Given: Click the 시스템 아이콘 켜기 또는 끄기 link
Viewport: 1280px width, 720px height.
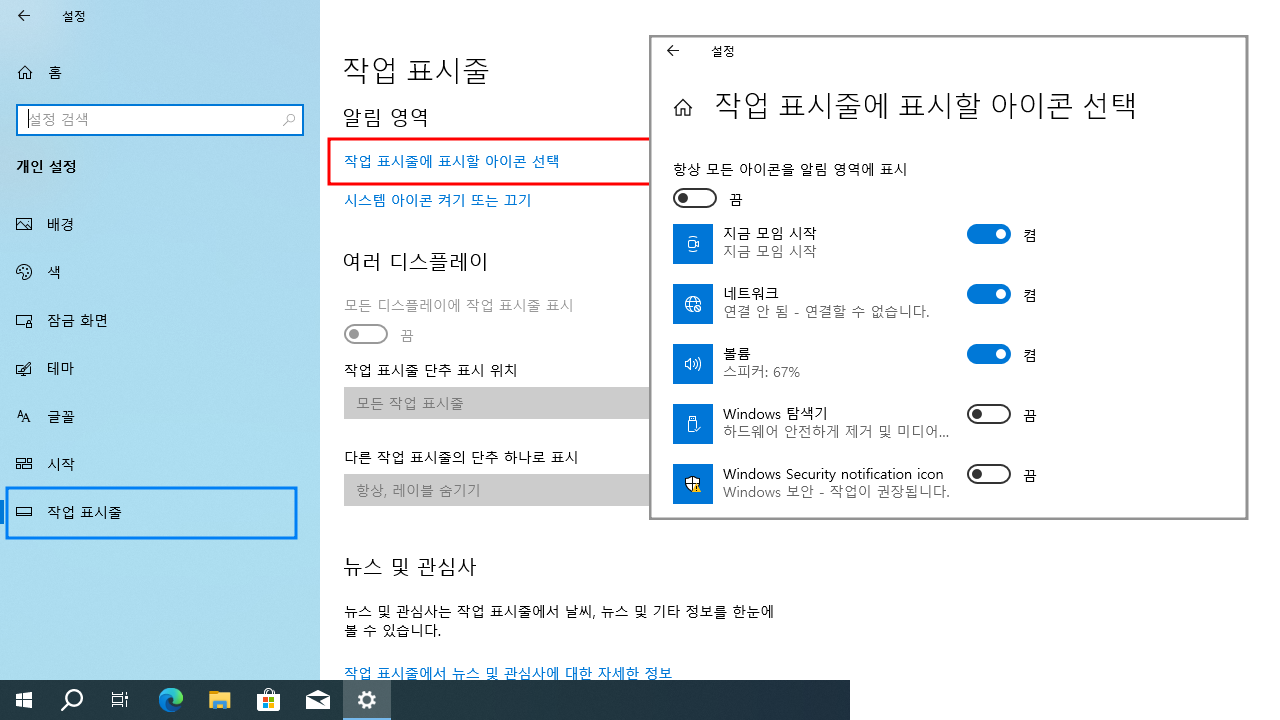Looking at the screenshot, I should [x=437, y=200].
